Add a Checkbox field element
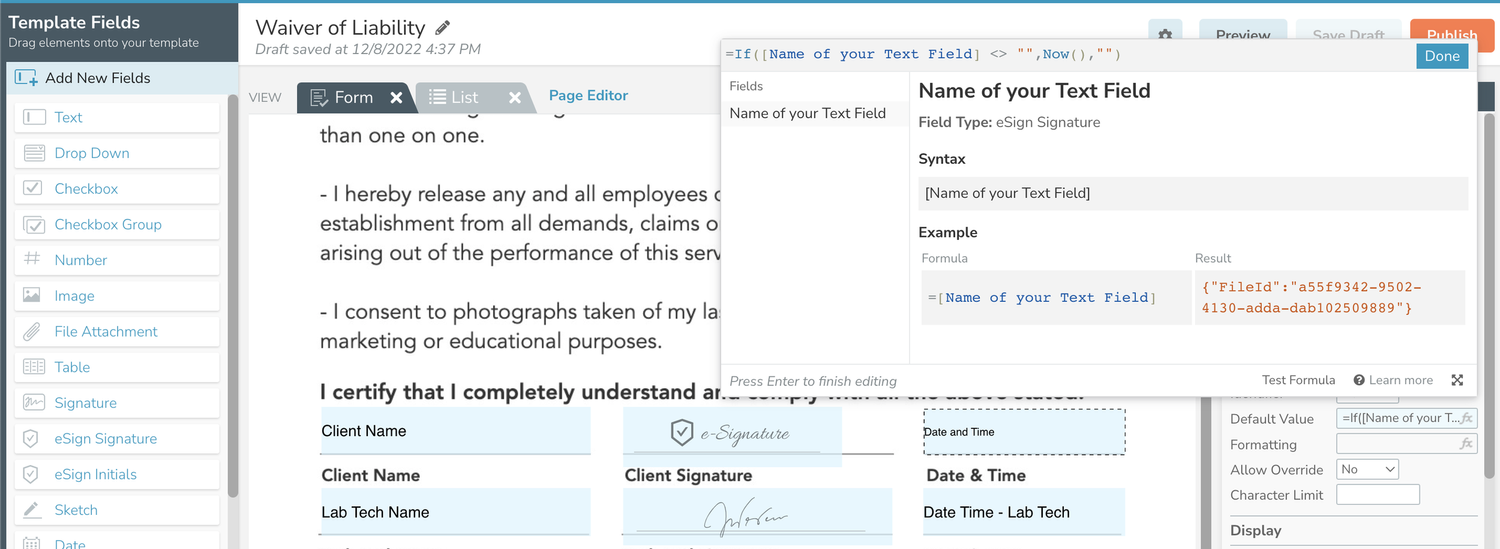Viewport: 1500px width, 549px height. (x=117, y=188)
